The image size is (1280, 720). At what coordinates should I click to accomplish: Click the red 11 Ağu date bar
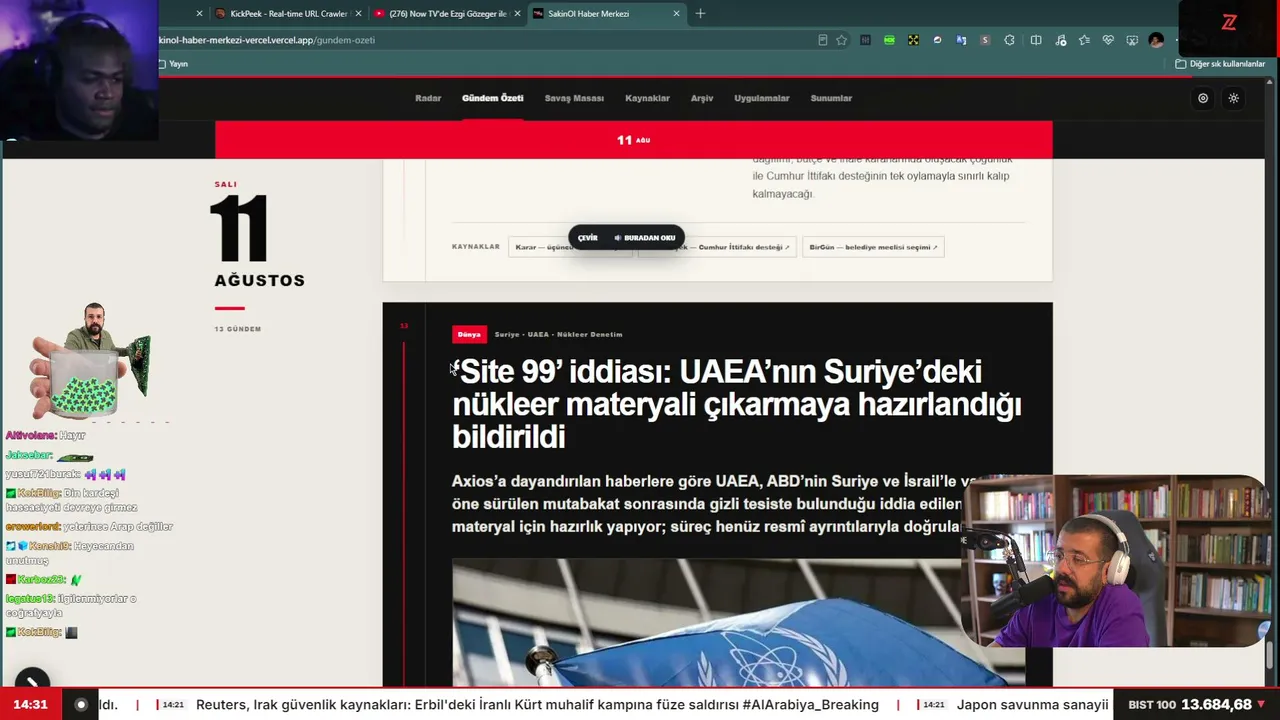click(634, 140)
